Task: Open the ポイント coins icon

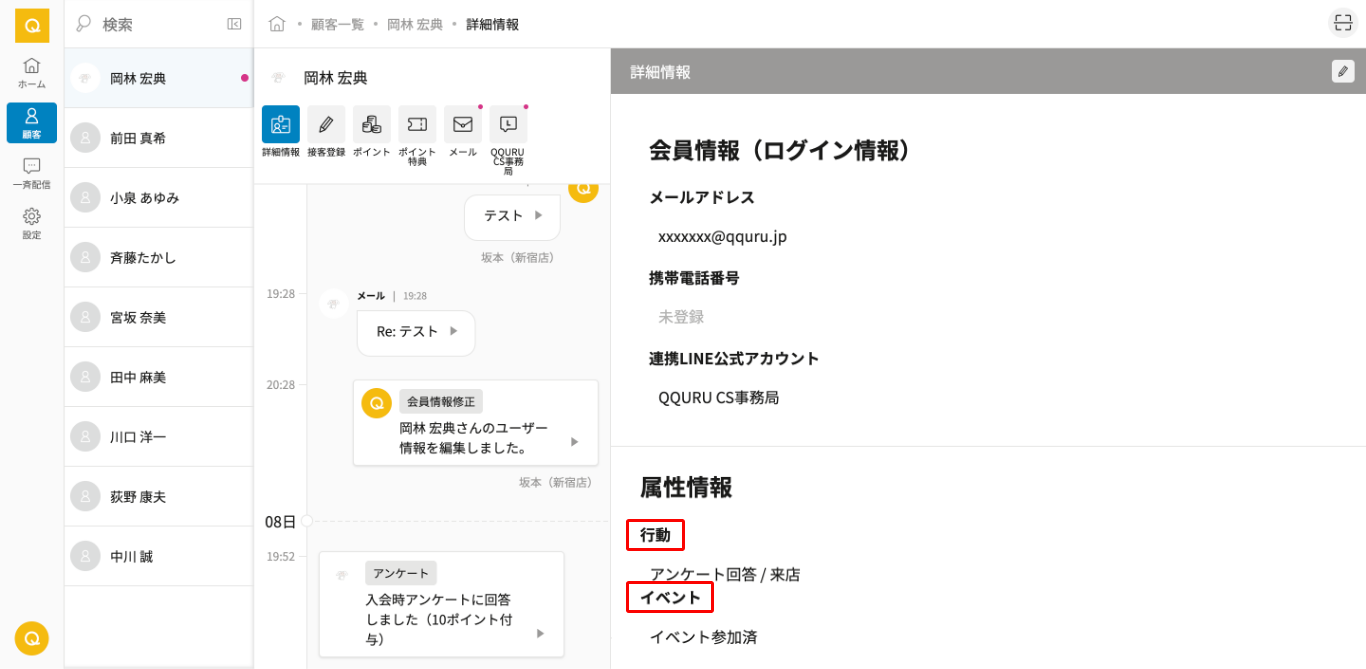Action: (371, 125)
